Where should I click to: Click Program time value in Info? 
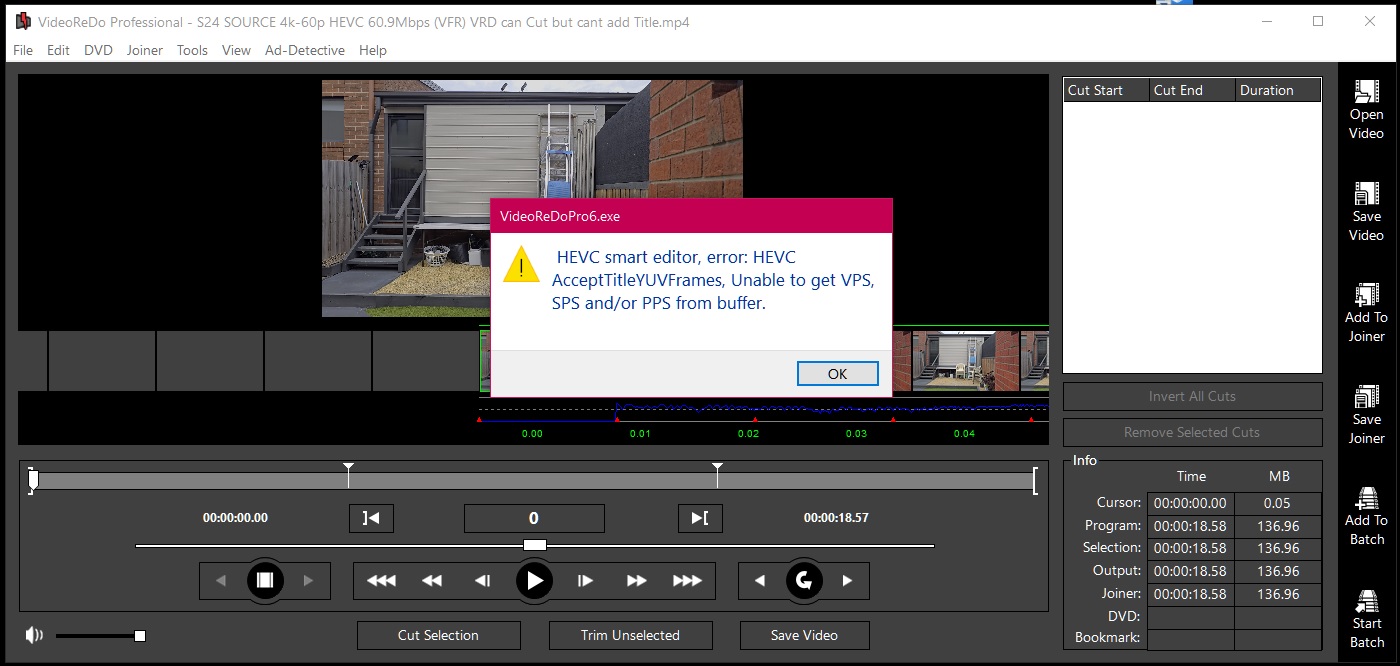(1190, 526)
